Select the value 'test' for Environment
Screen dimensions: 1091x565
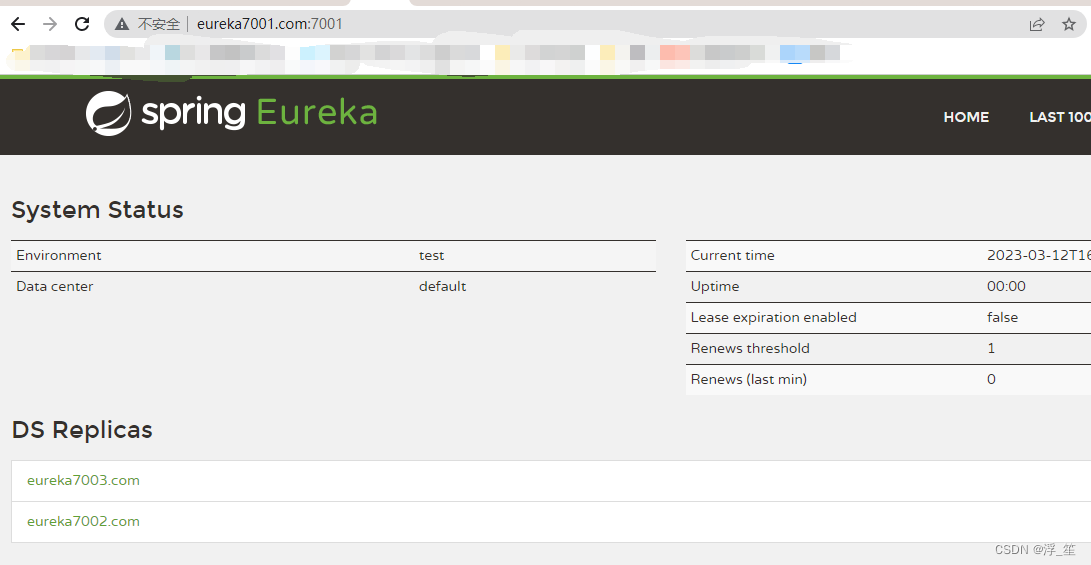click(431, 255)
